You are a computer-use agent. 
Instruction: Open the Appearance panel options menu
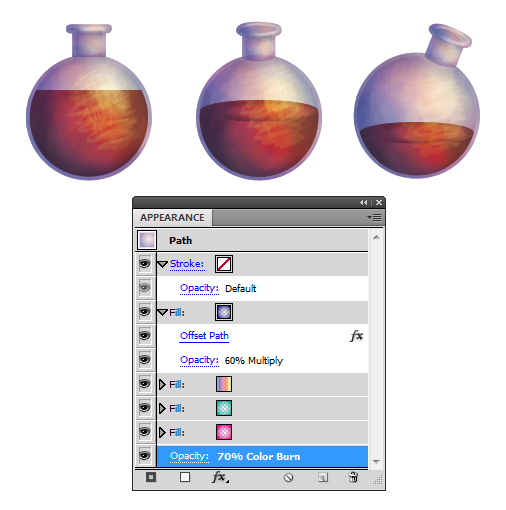point(374,218)
